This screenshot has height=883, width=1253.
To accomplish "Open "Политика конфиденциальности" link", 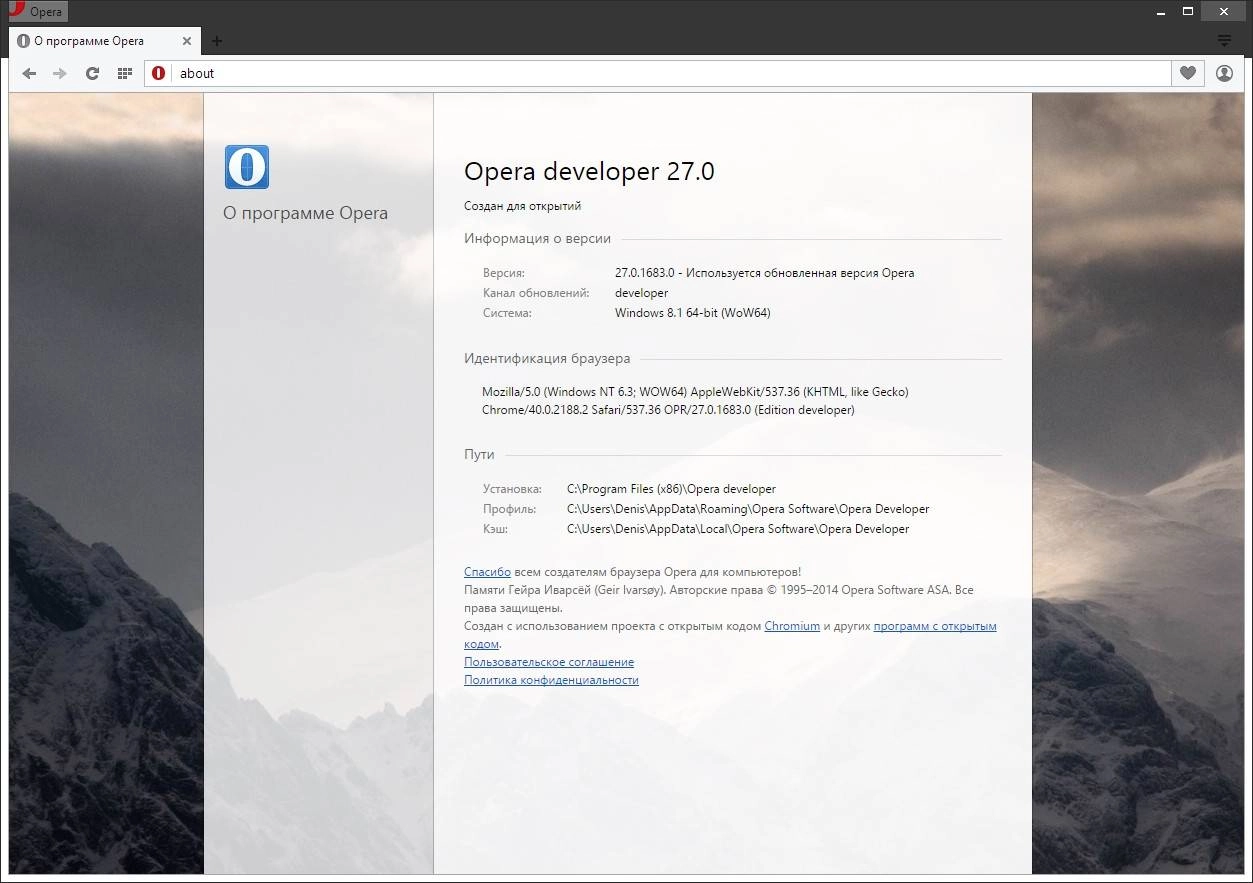I will (x=551, y=680).
